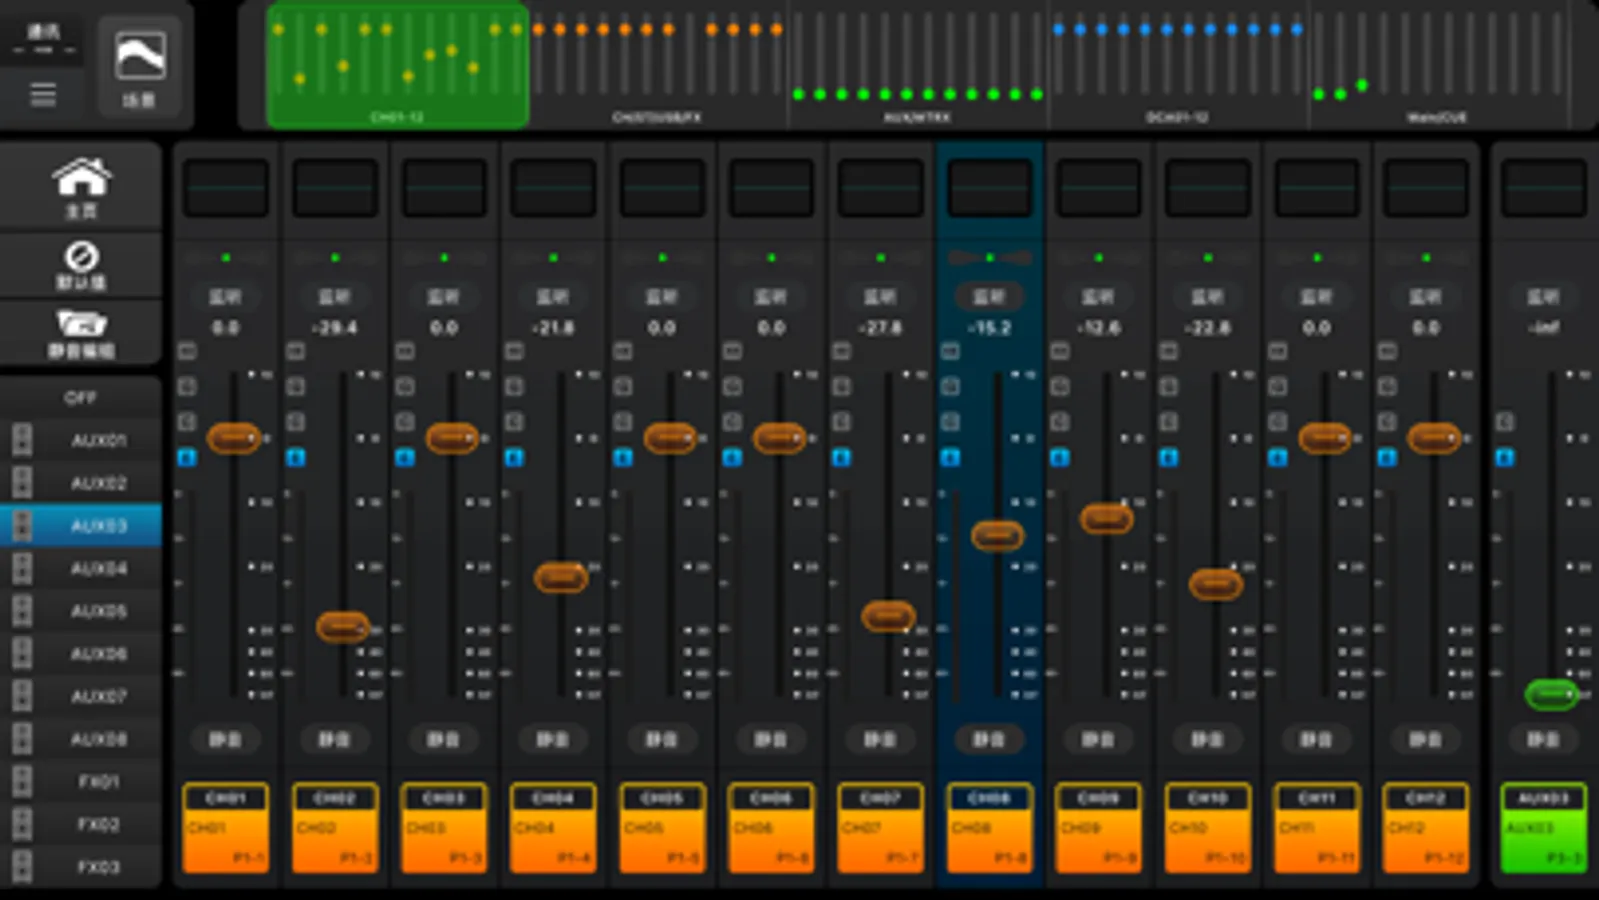Click the green AUX03 master fader knob
The image size is (1599, 900).
click(1552, 694)
